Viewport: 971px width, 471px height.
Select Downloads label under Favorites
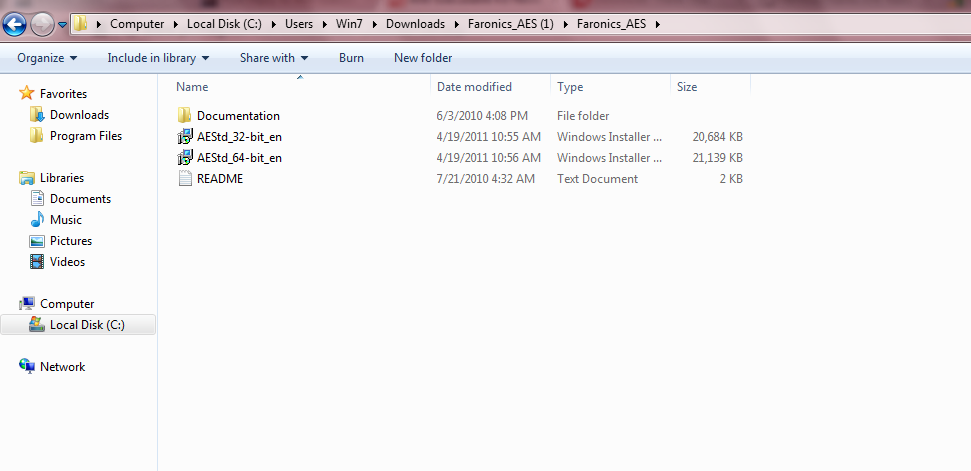(79, 115)
